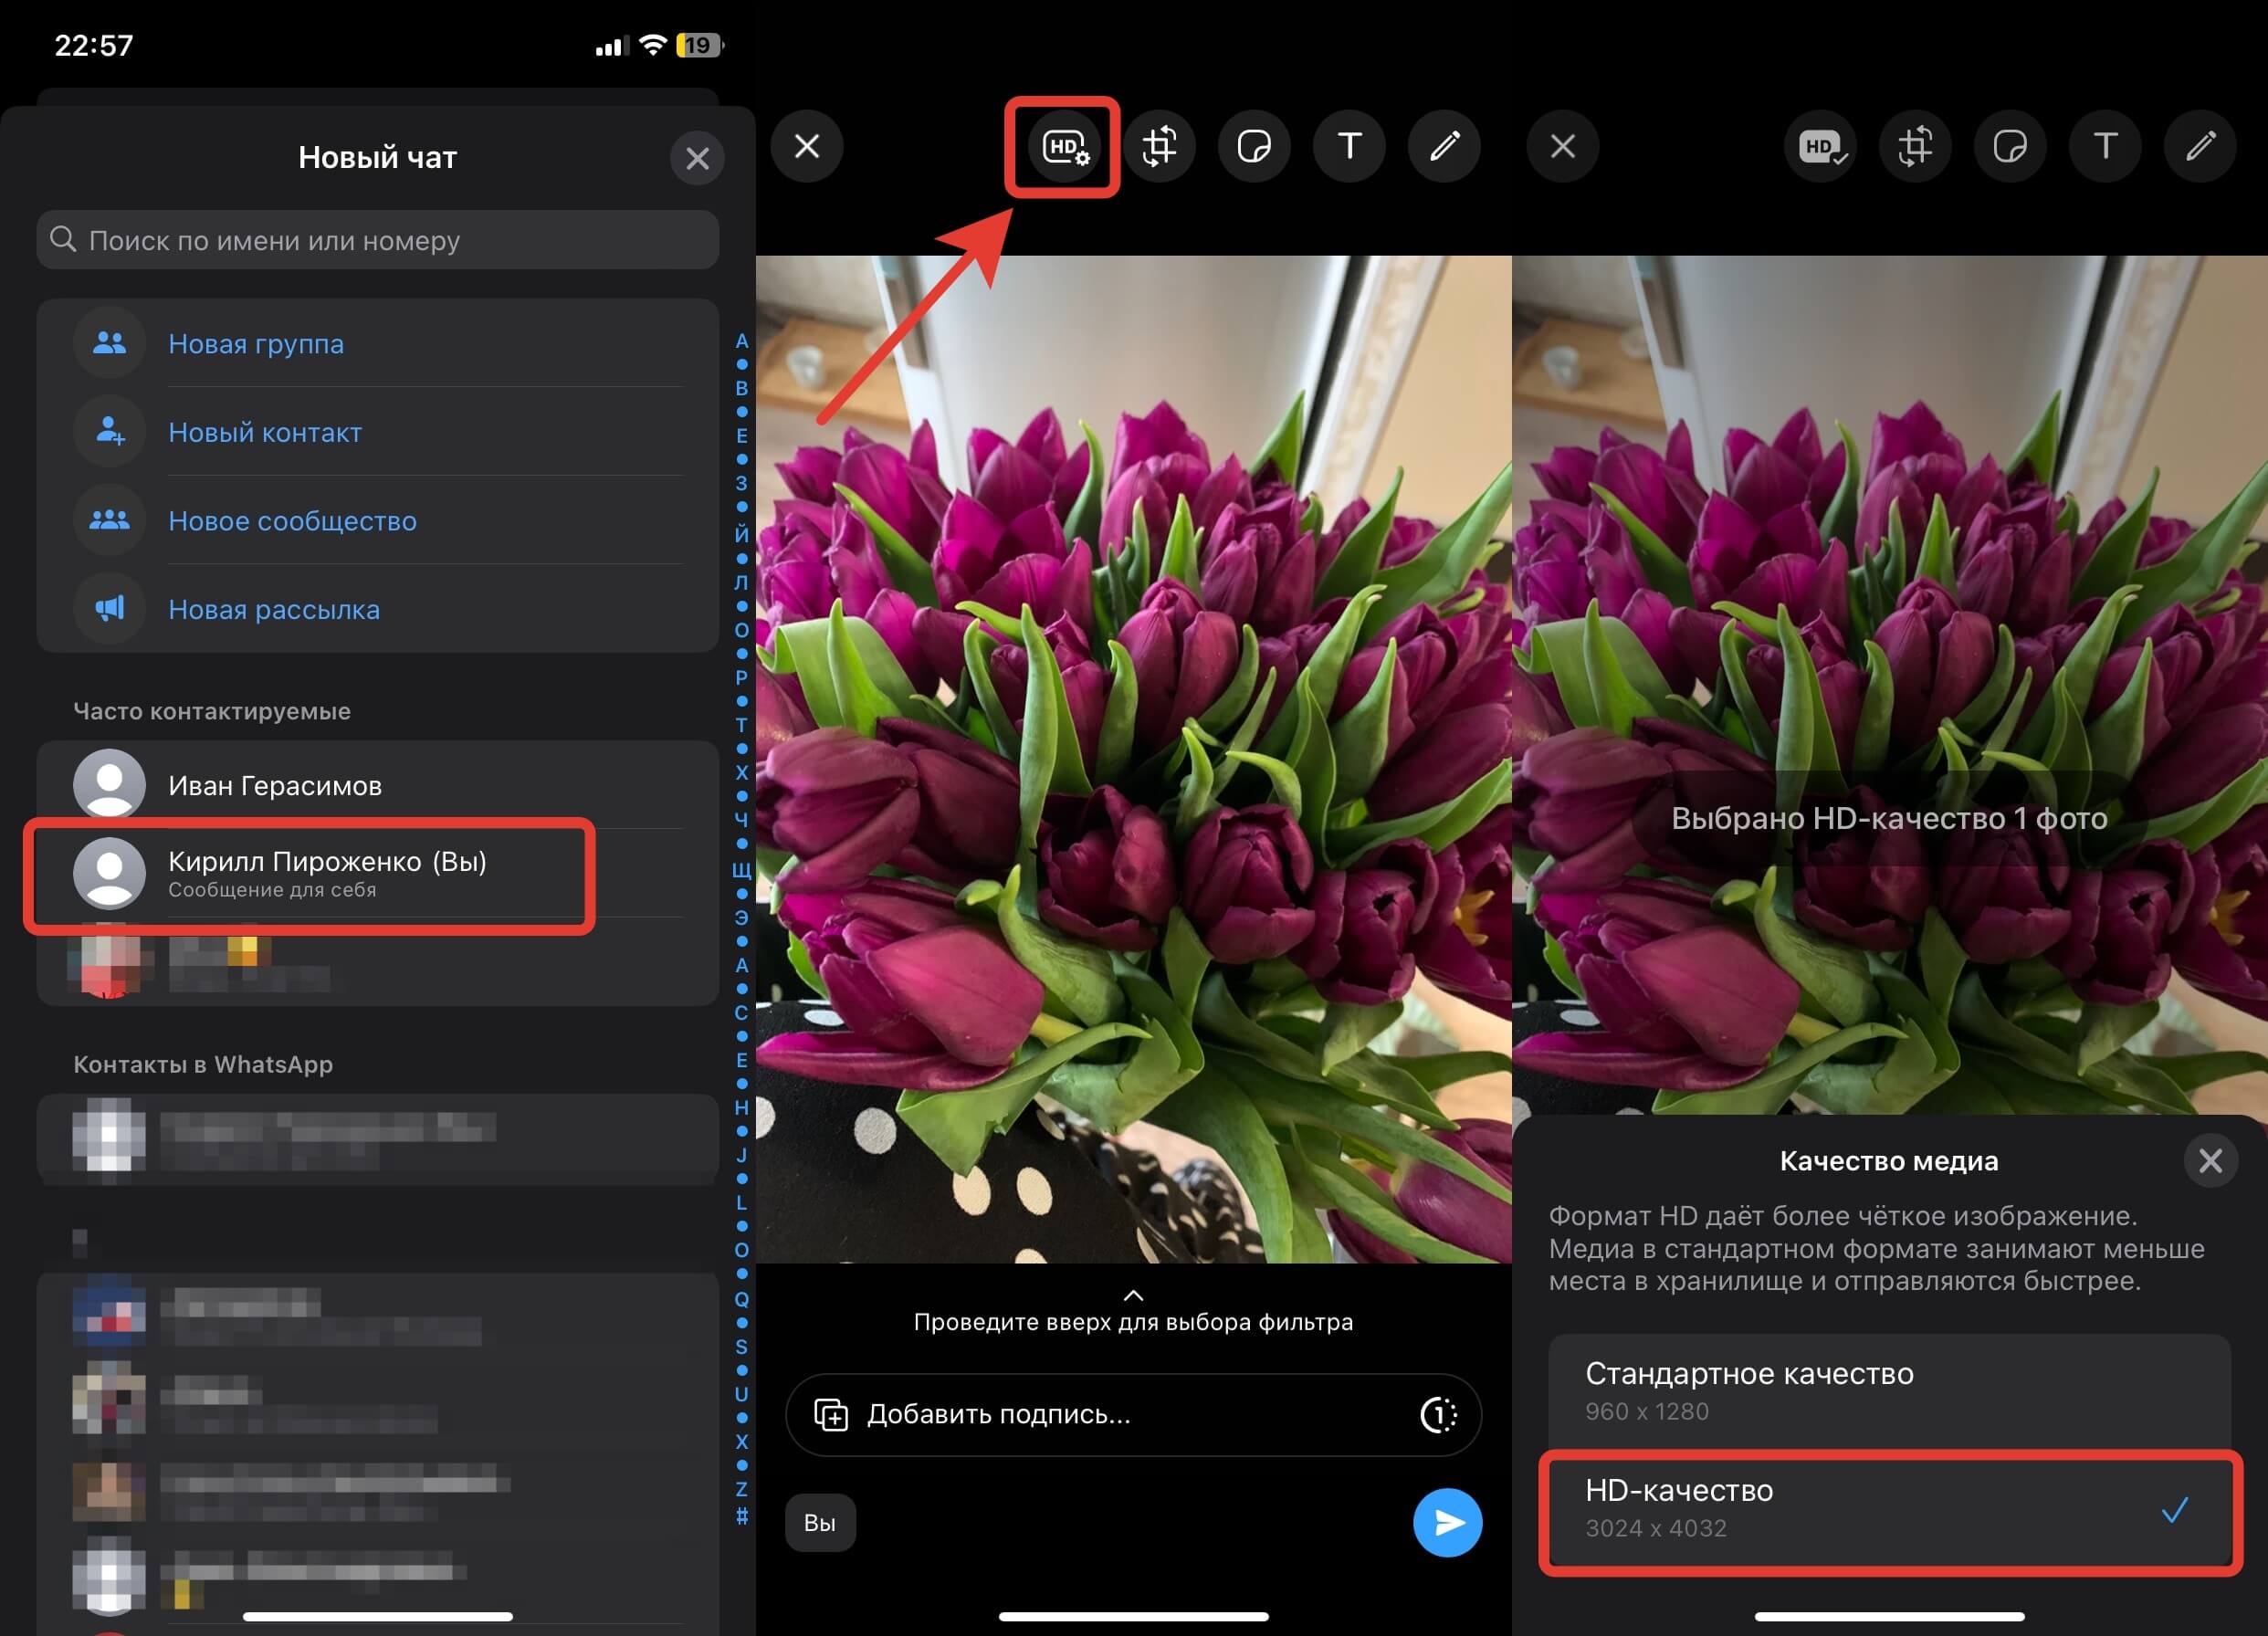2268x1636 pixels.
Task: Tap the blue send arrow button
Action: coord(1446,1522)
